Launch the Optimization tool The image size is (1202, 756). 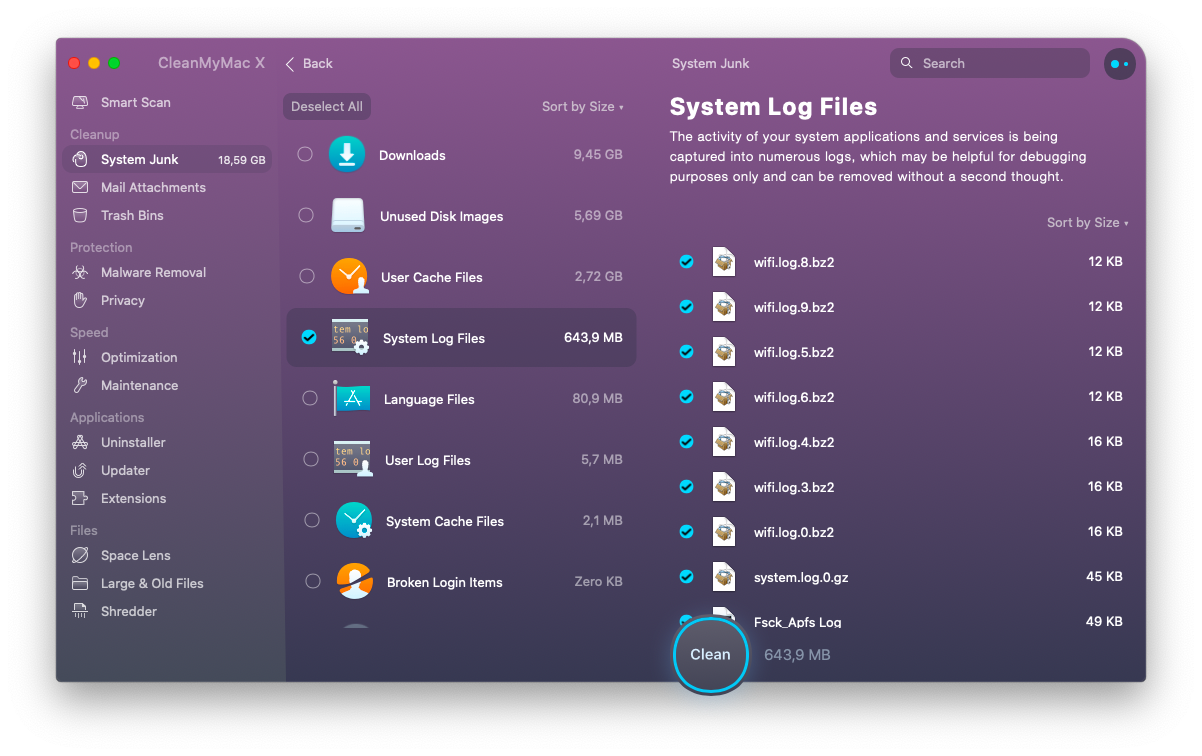137,357
